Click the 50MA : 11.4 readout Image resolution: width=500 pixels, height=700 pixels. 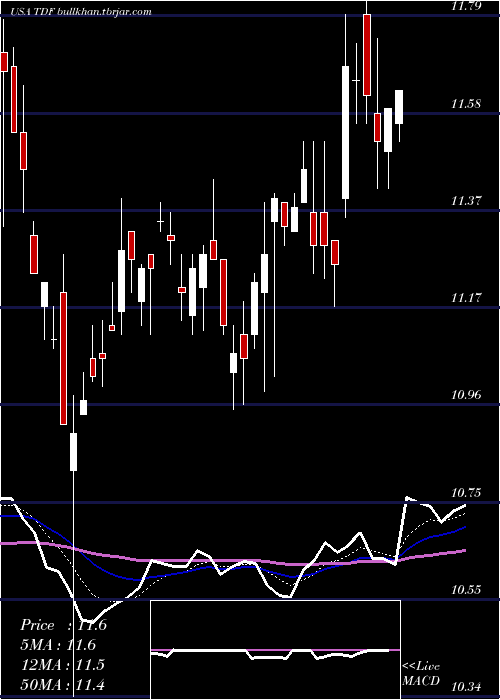[63, 684]
